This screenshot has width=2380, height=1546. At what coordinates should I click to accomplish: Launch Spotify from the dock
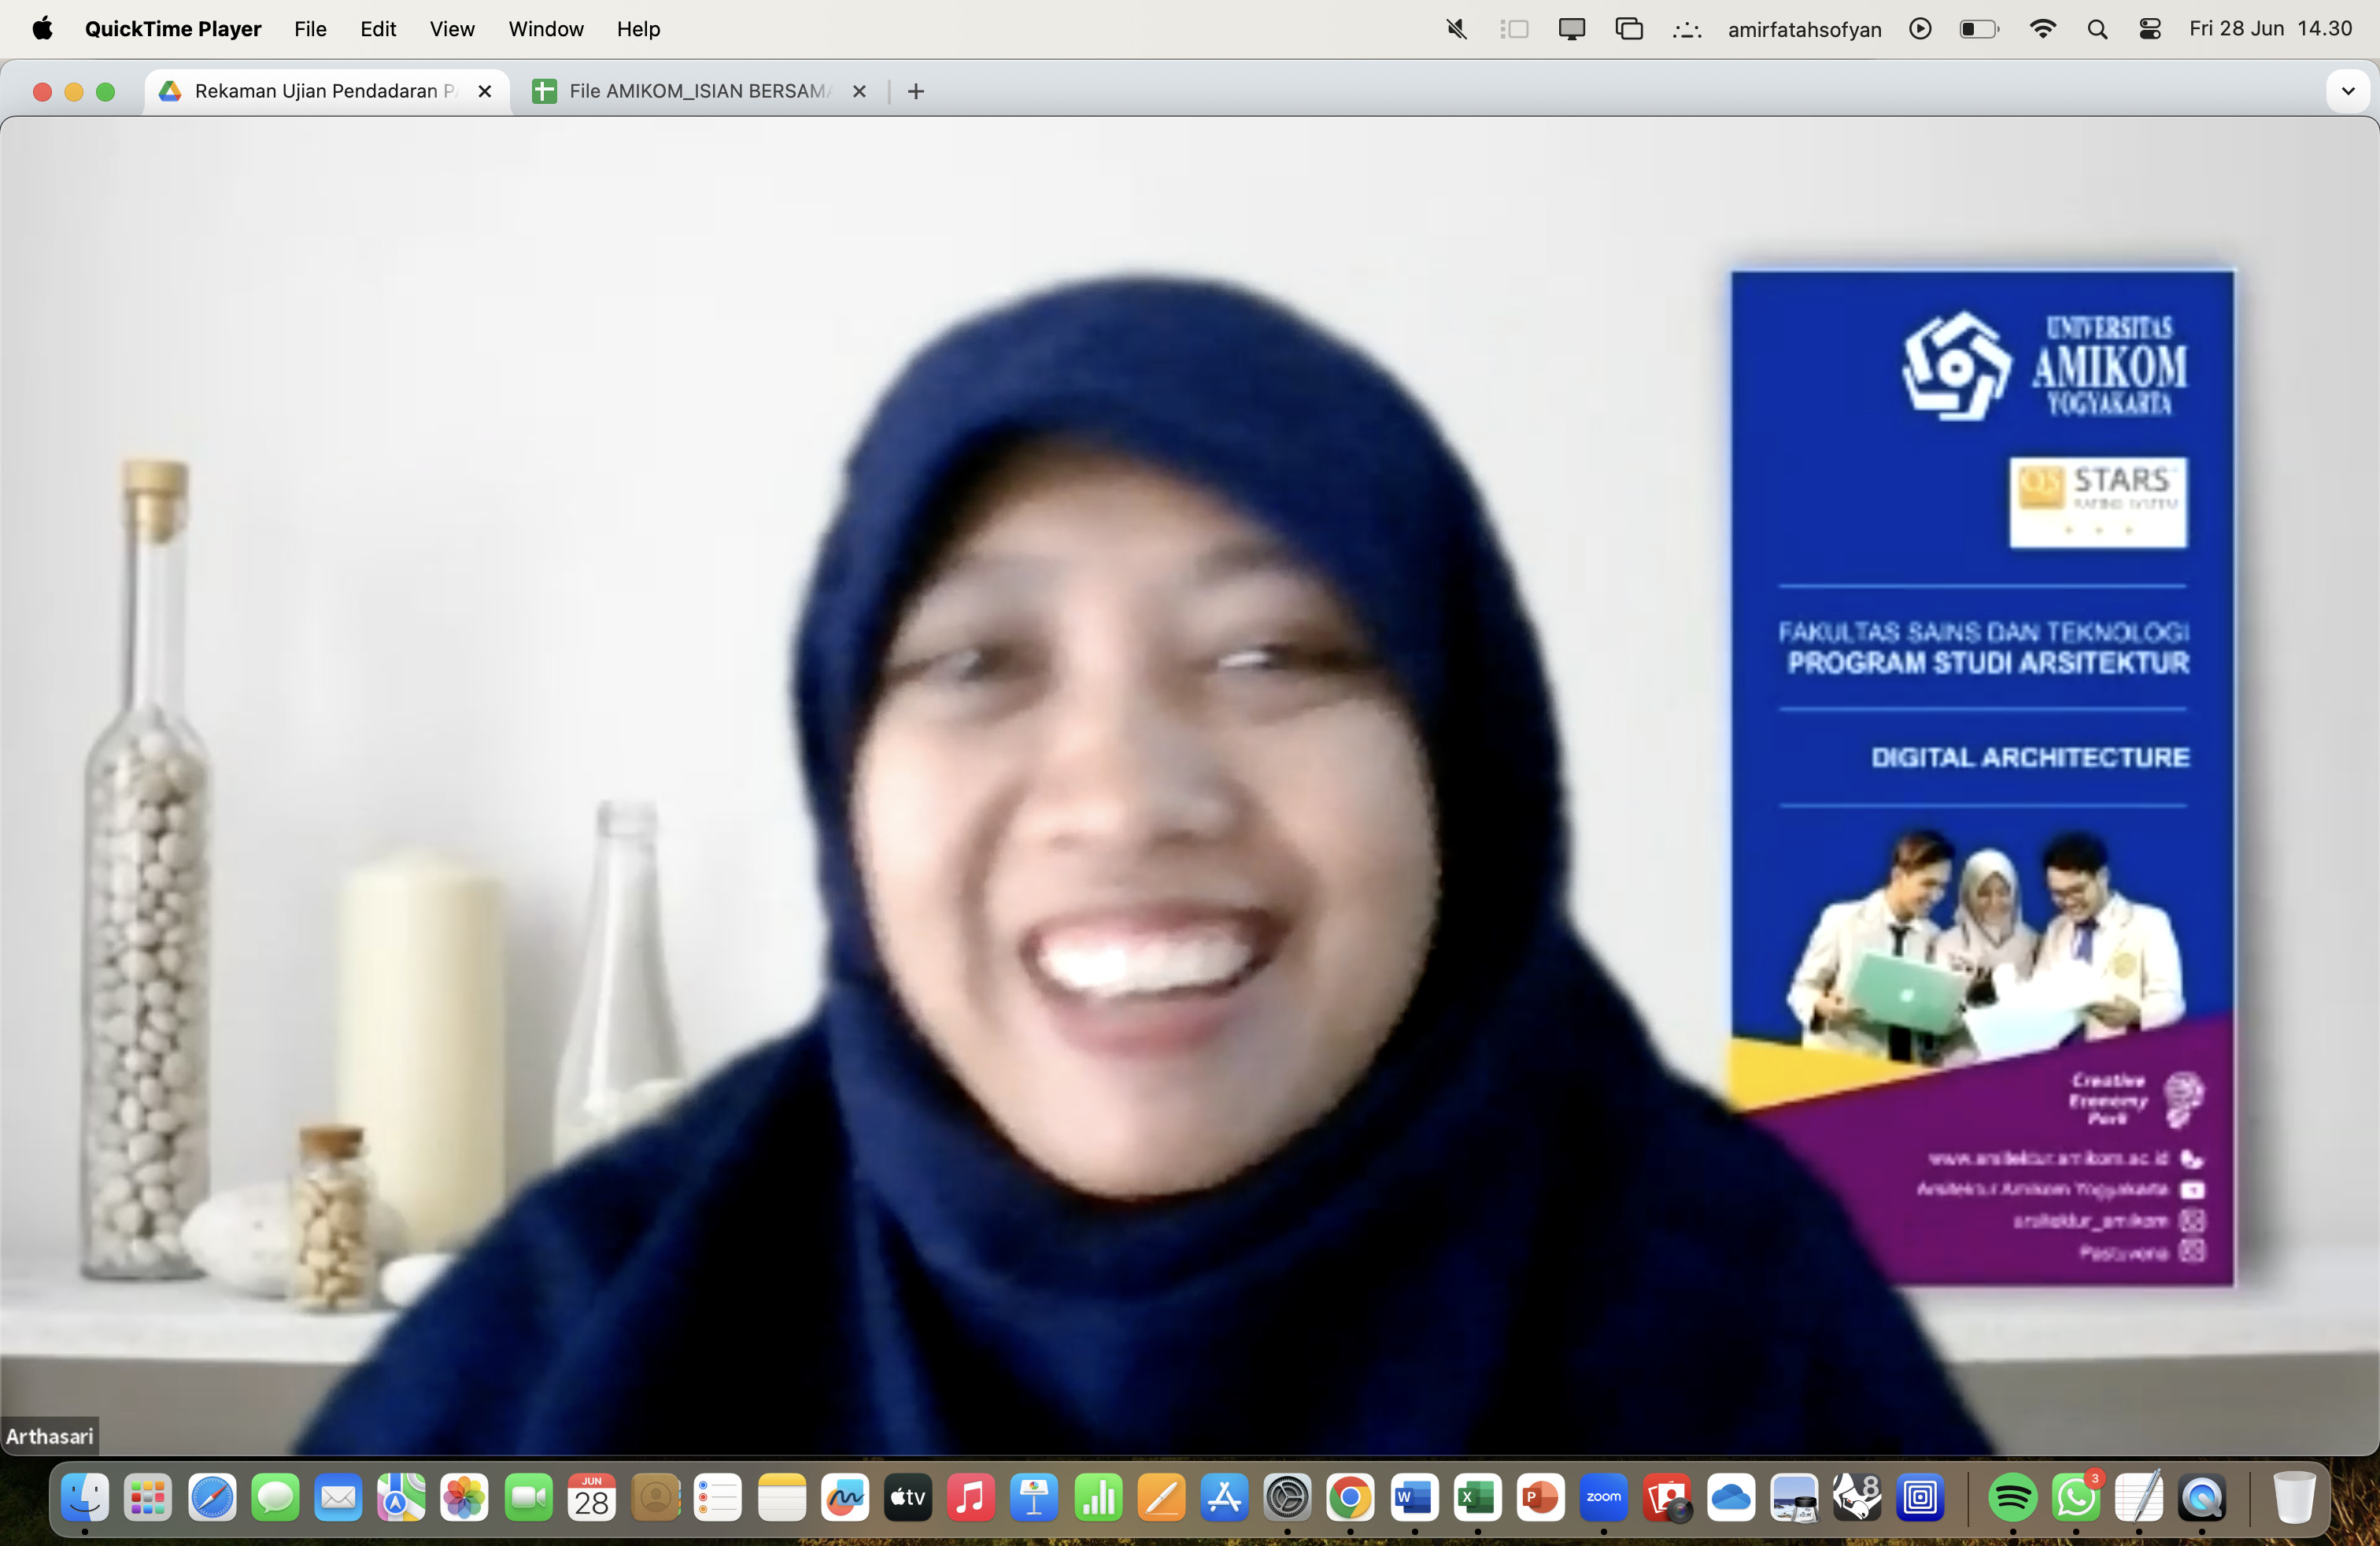(x=2012, y=1497)
